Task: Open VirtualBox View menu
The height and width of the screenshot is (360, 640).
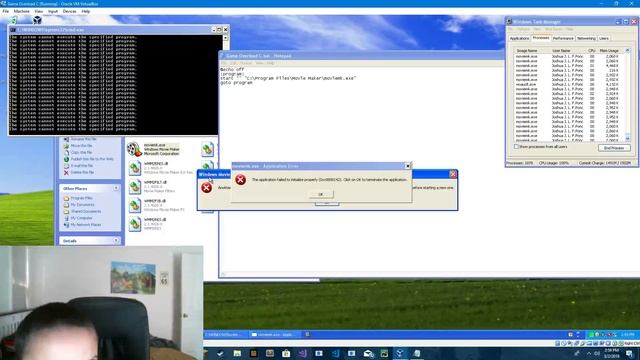Action: click(x=39, y=11)
